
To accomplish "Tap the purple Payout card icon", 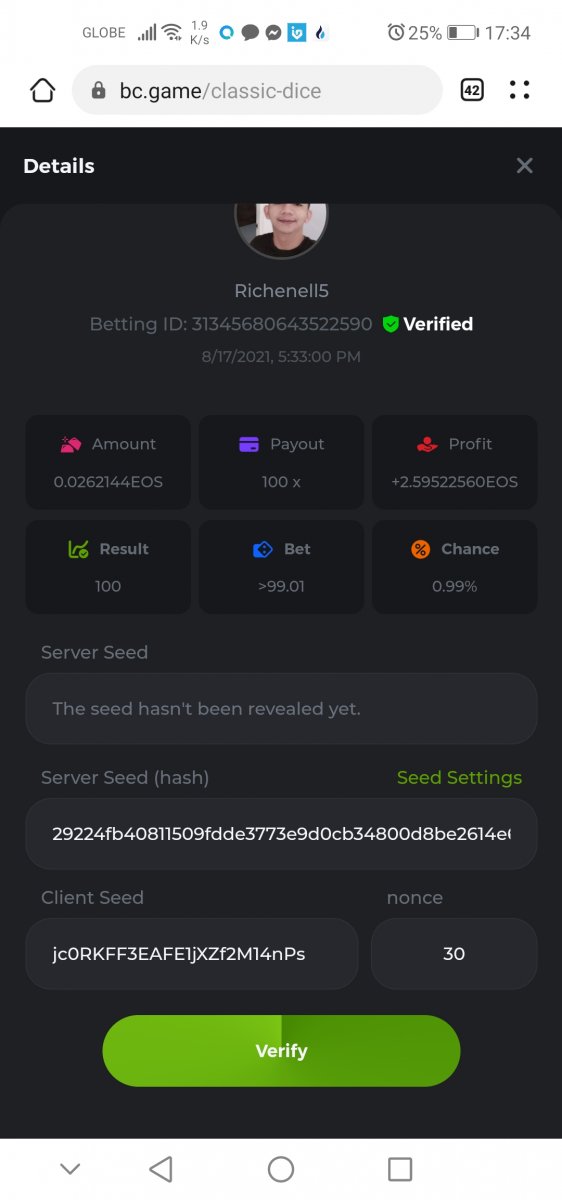I will pyautogui.click(x=249, y=444).
